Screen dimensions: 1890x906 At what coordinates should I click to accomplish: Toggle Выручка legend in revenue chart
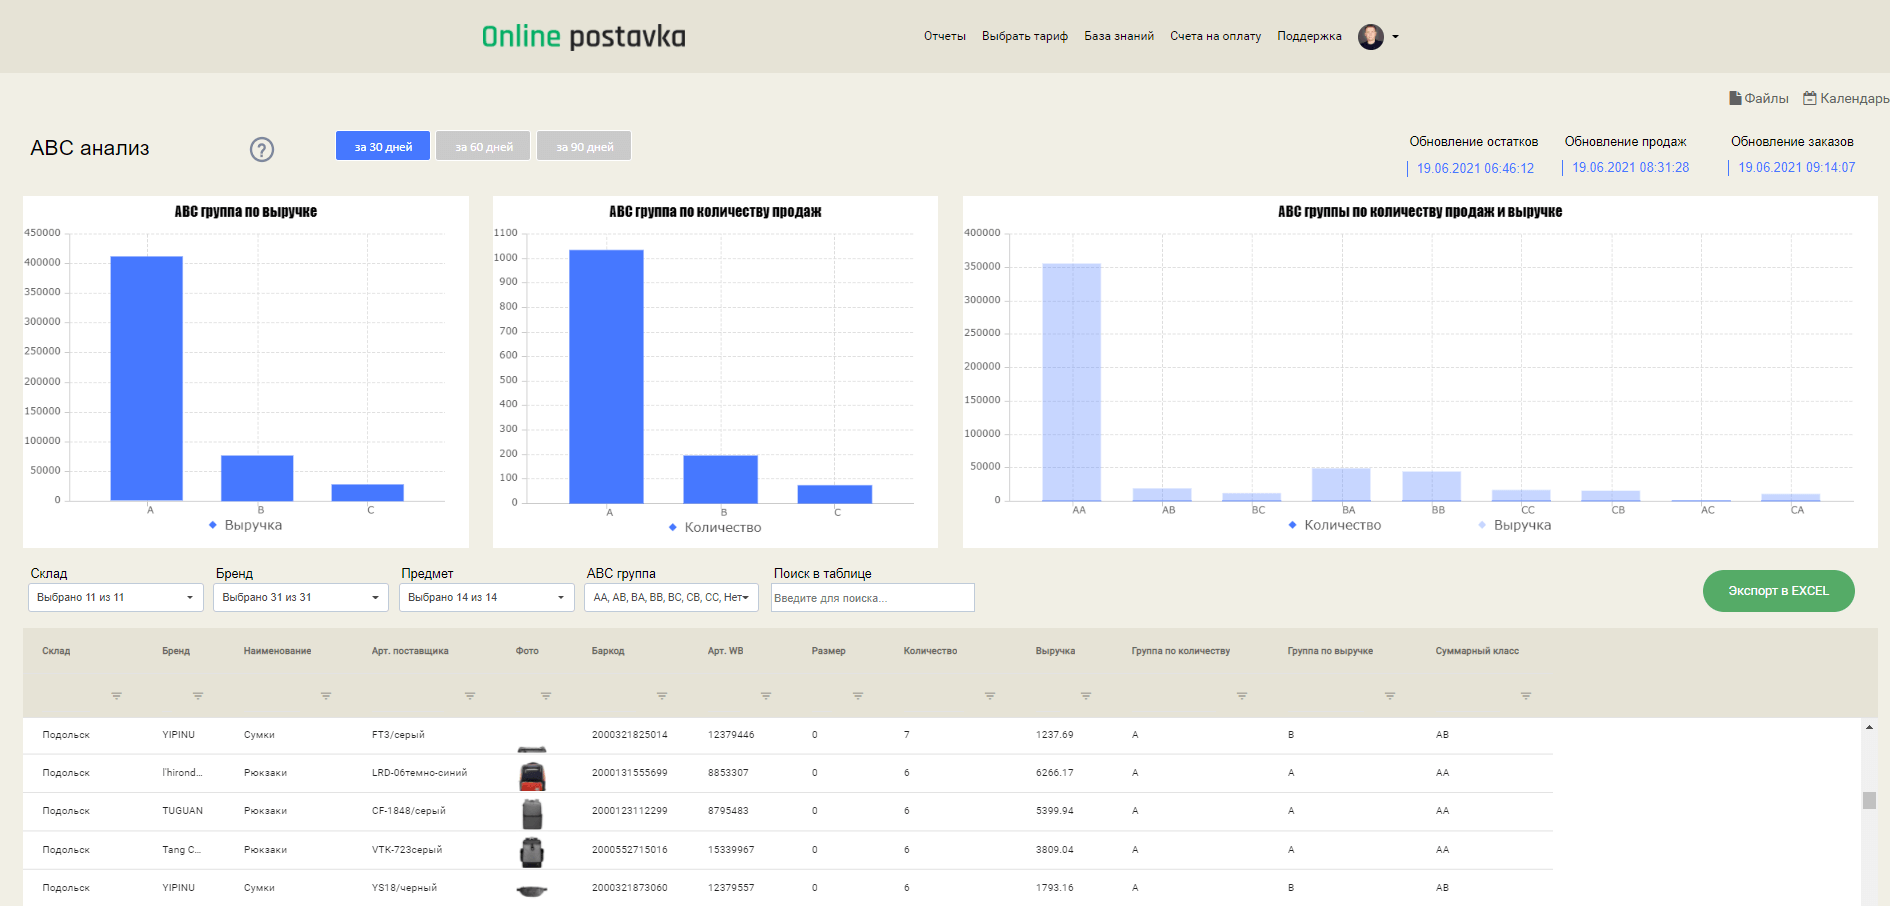click(x=245, y=525)
